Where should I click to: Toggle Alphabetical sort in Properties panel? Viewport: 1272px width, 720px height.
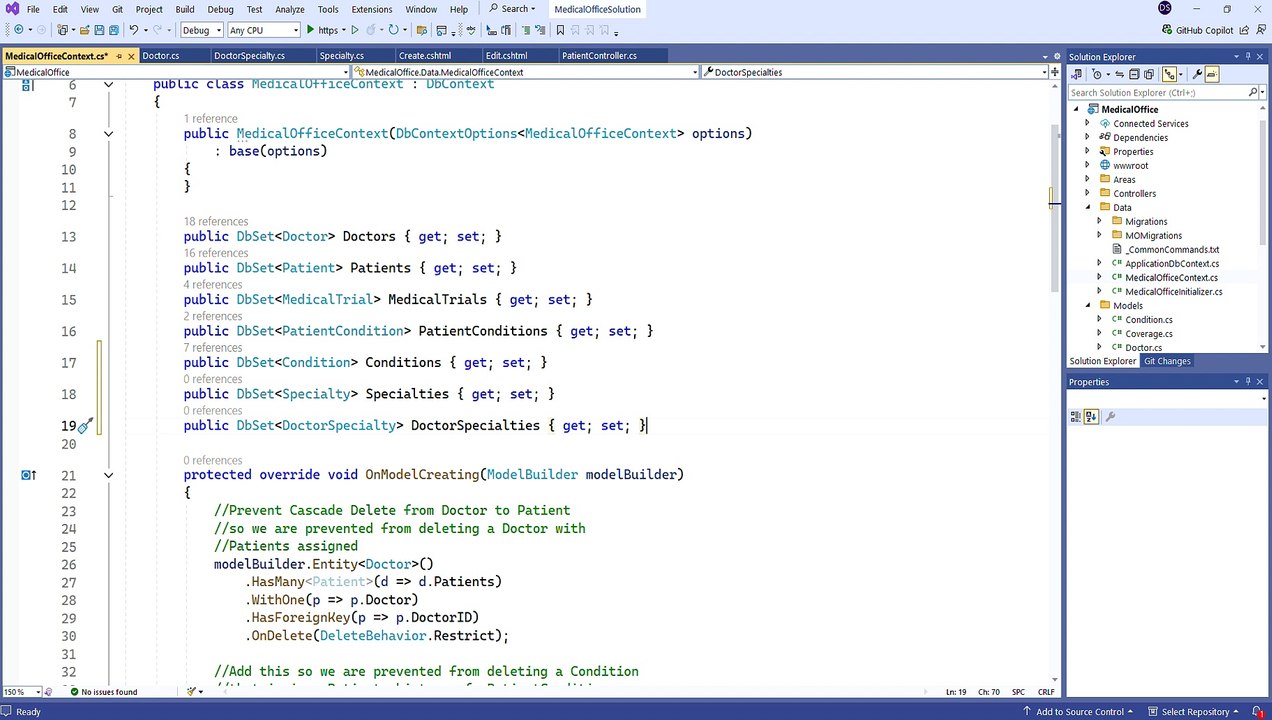[1091, 417]
